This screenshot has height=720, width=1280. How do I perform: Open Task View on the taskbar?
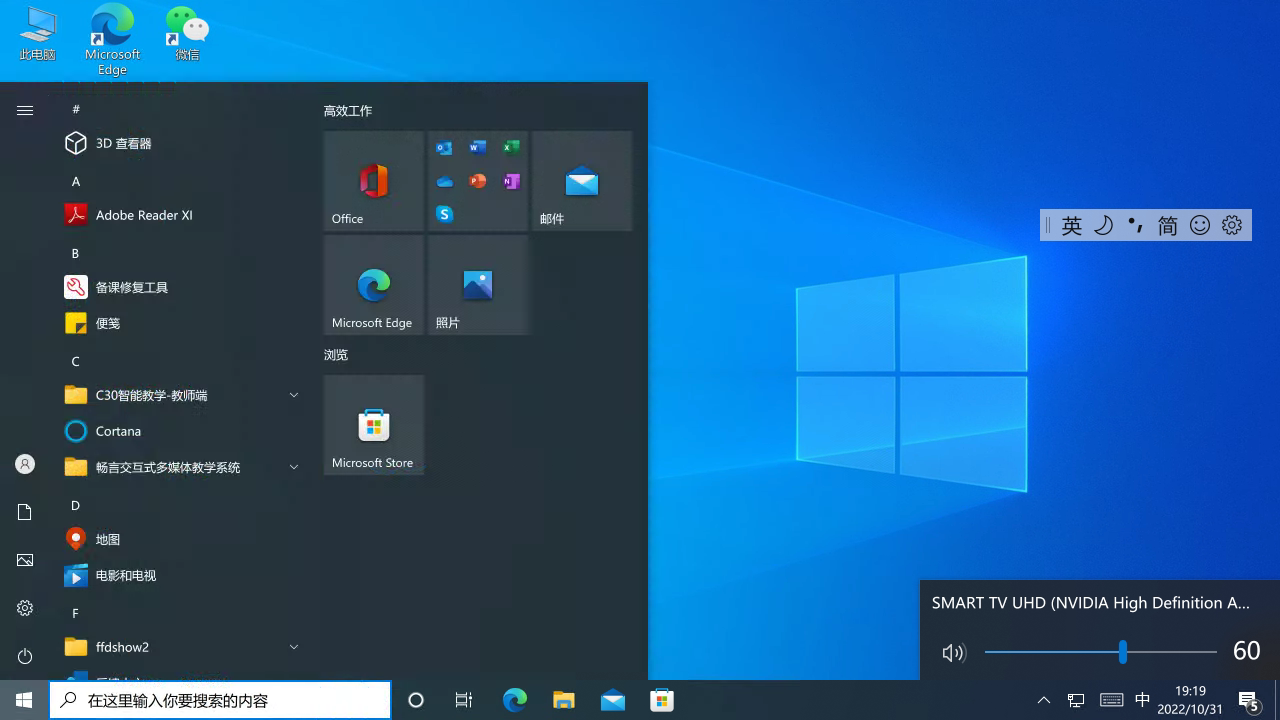pos(464,700)
